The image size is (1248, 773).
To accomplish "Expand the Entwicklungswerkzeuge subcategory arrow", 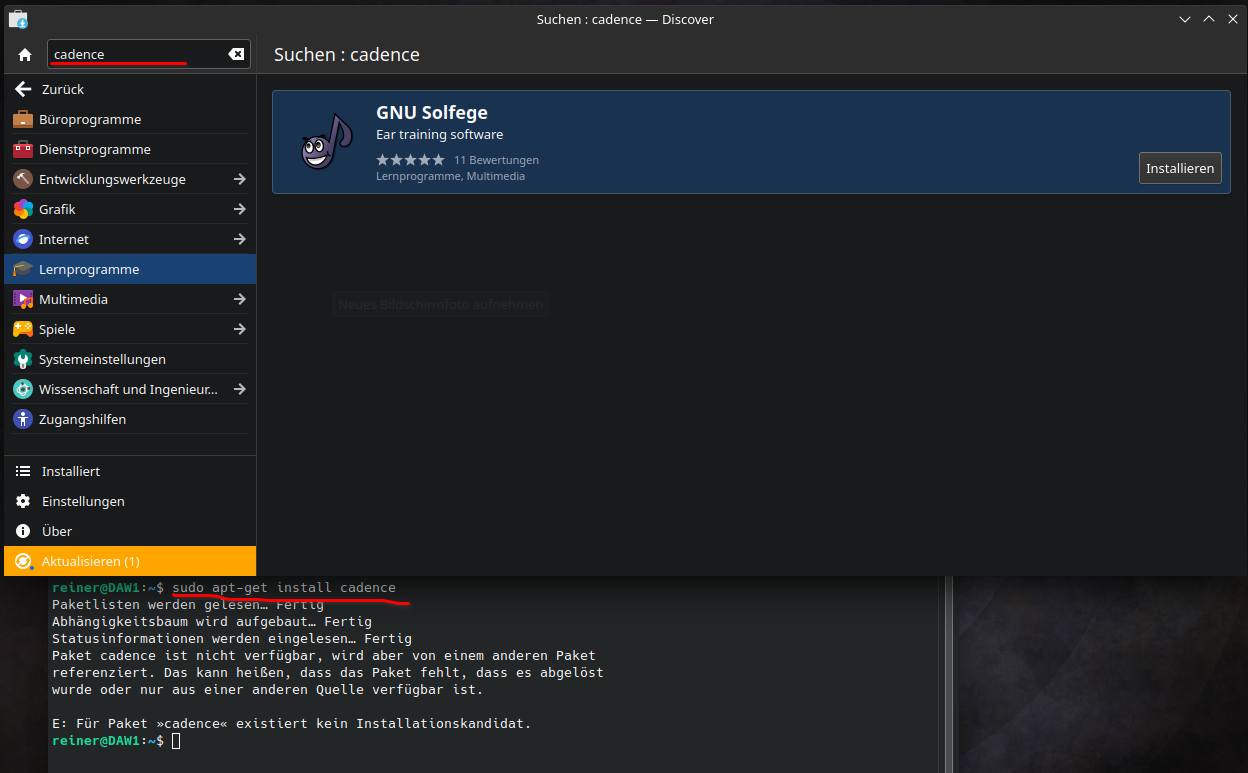I will click(240, 179).
